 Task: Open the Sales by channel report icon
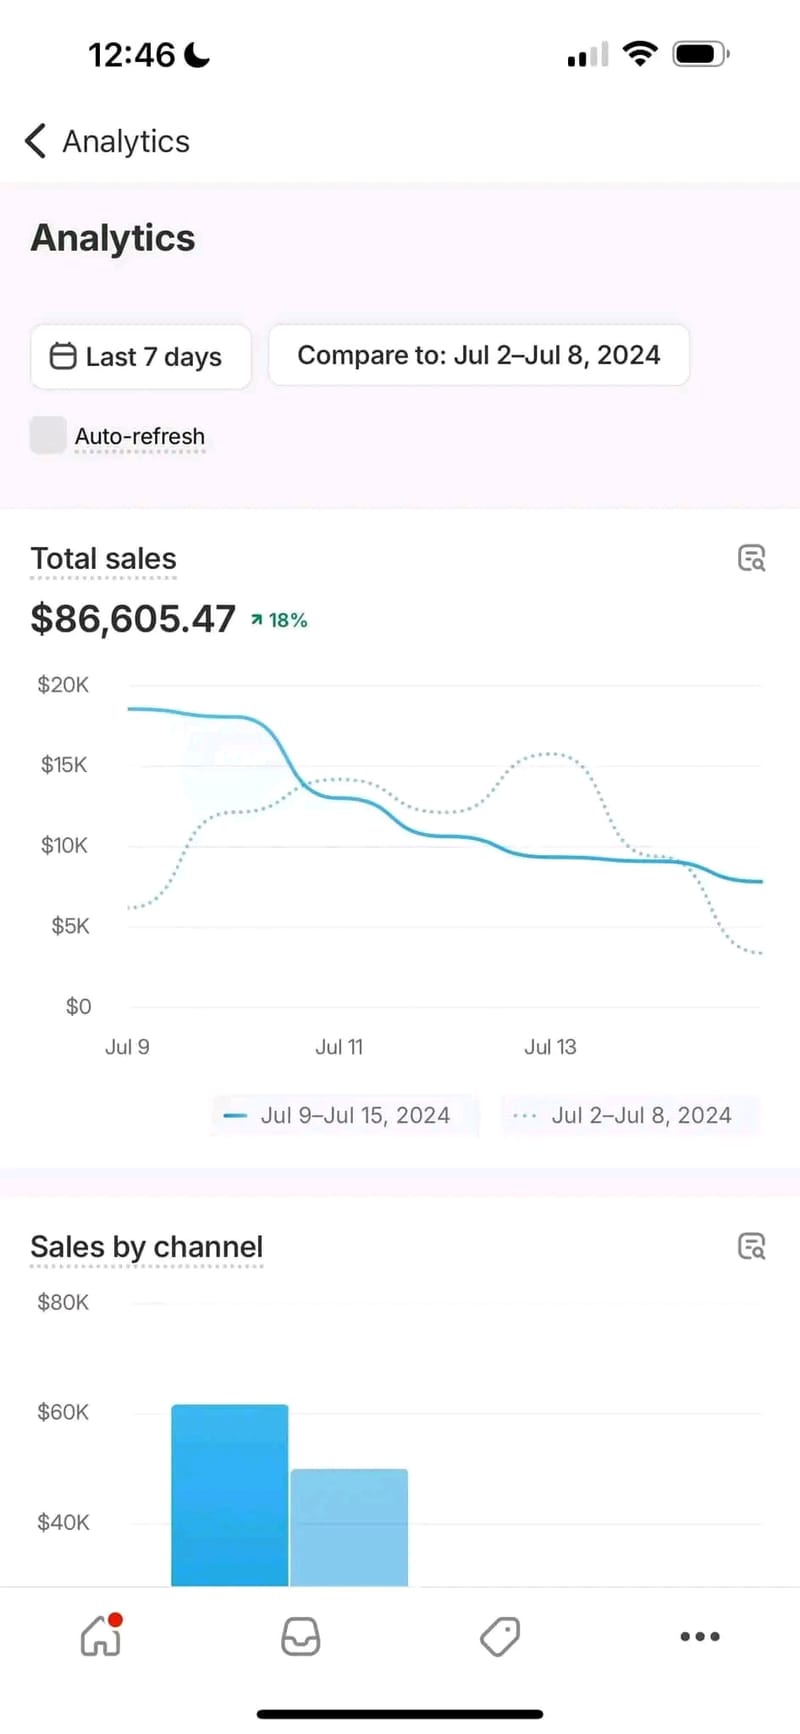click(x=751, y=1246)
